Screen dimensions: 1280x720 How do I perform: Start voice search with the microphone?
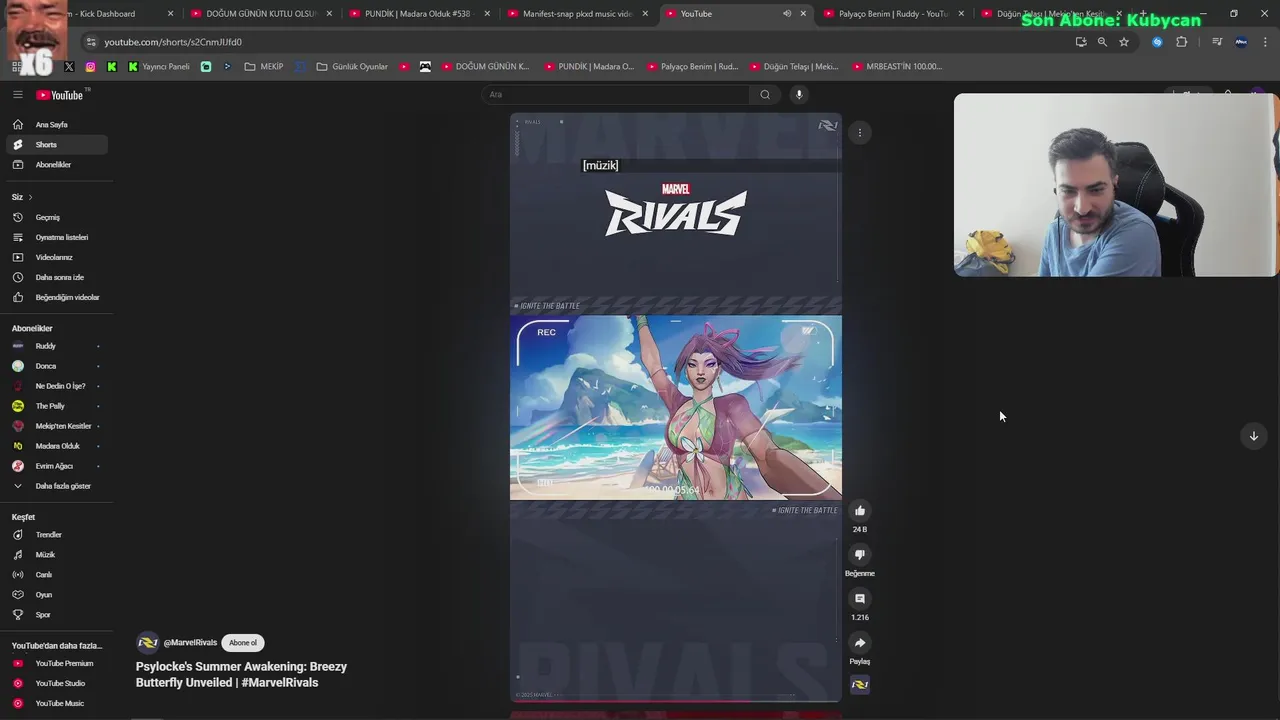(x=799, y=95)
